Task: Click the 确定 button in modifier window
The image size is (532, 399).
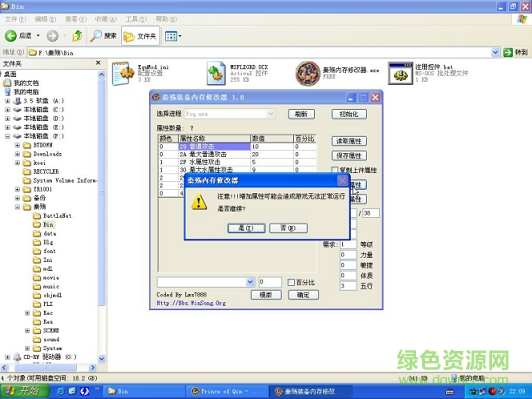Action: coord(303,295)
